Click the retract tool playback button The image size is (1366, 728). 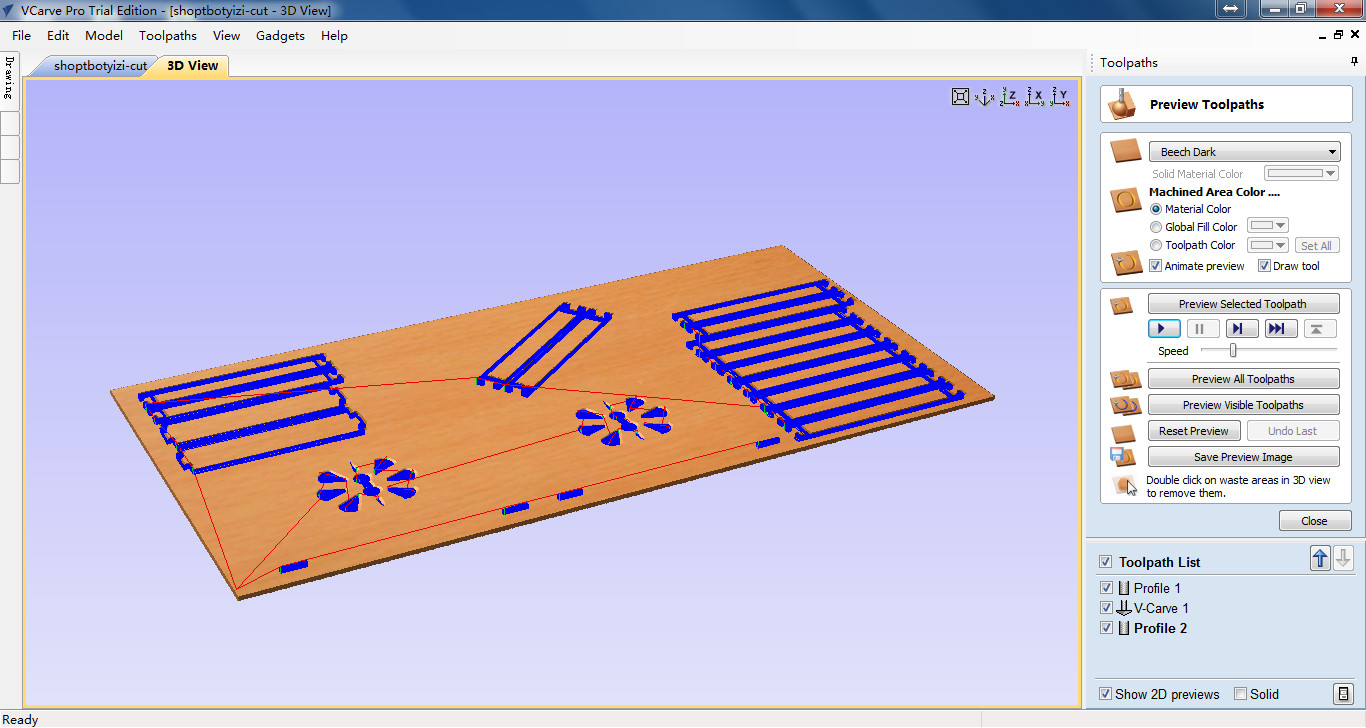tap(1320, 329)
